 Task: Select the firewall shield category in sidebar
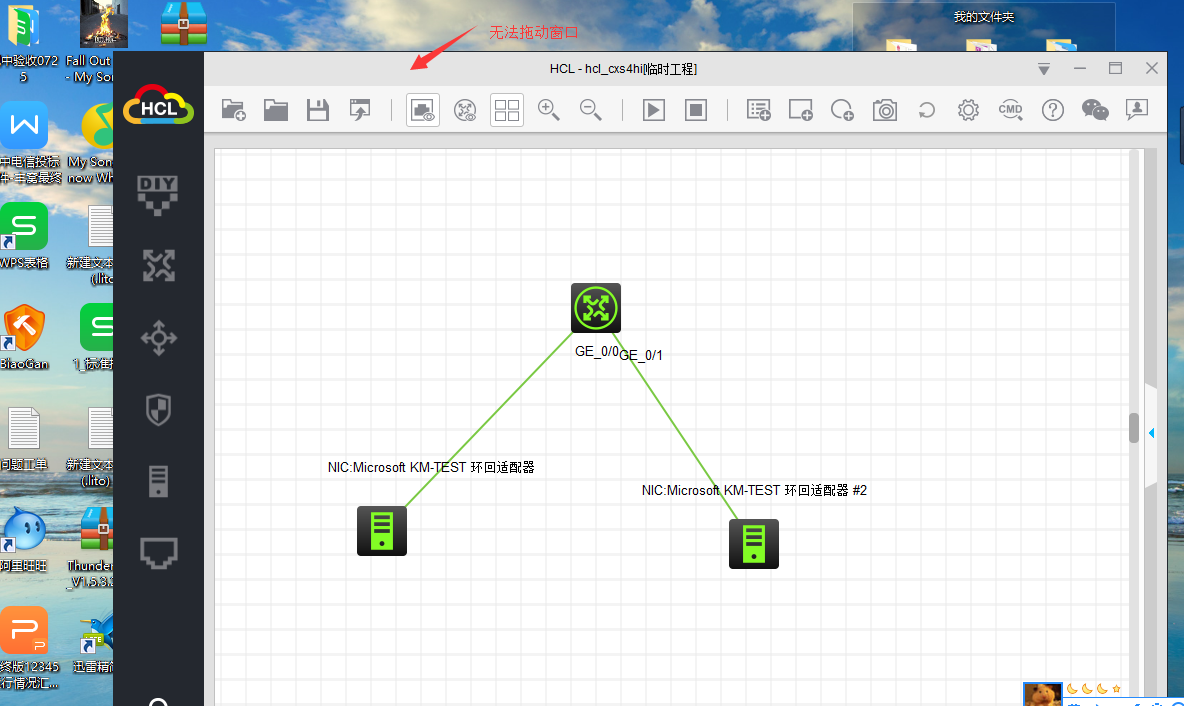coord(159,409)
